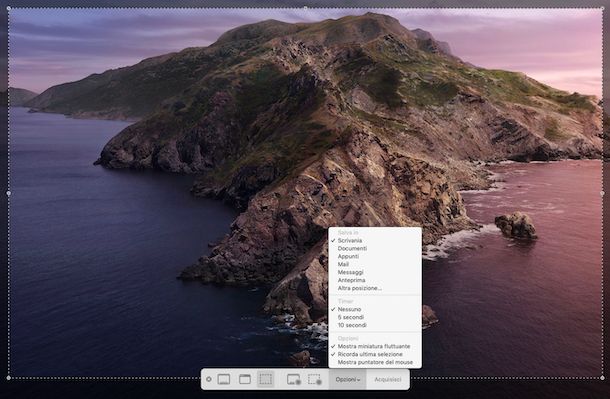Select the capture selected portion icon
The image size is (610, 399).
tap(266, 379)
